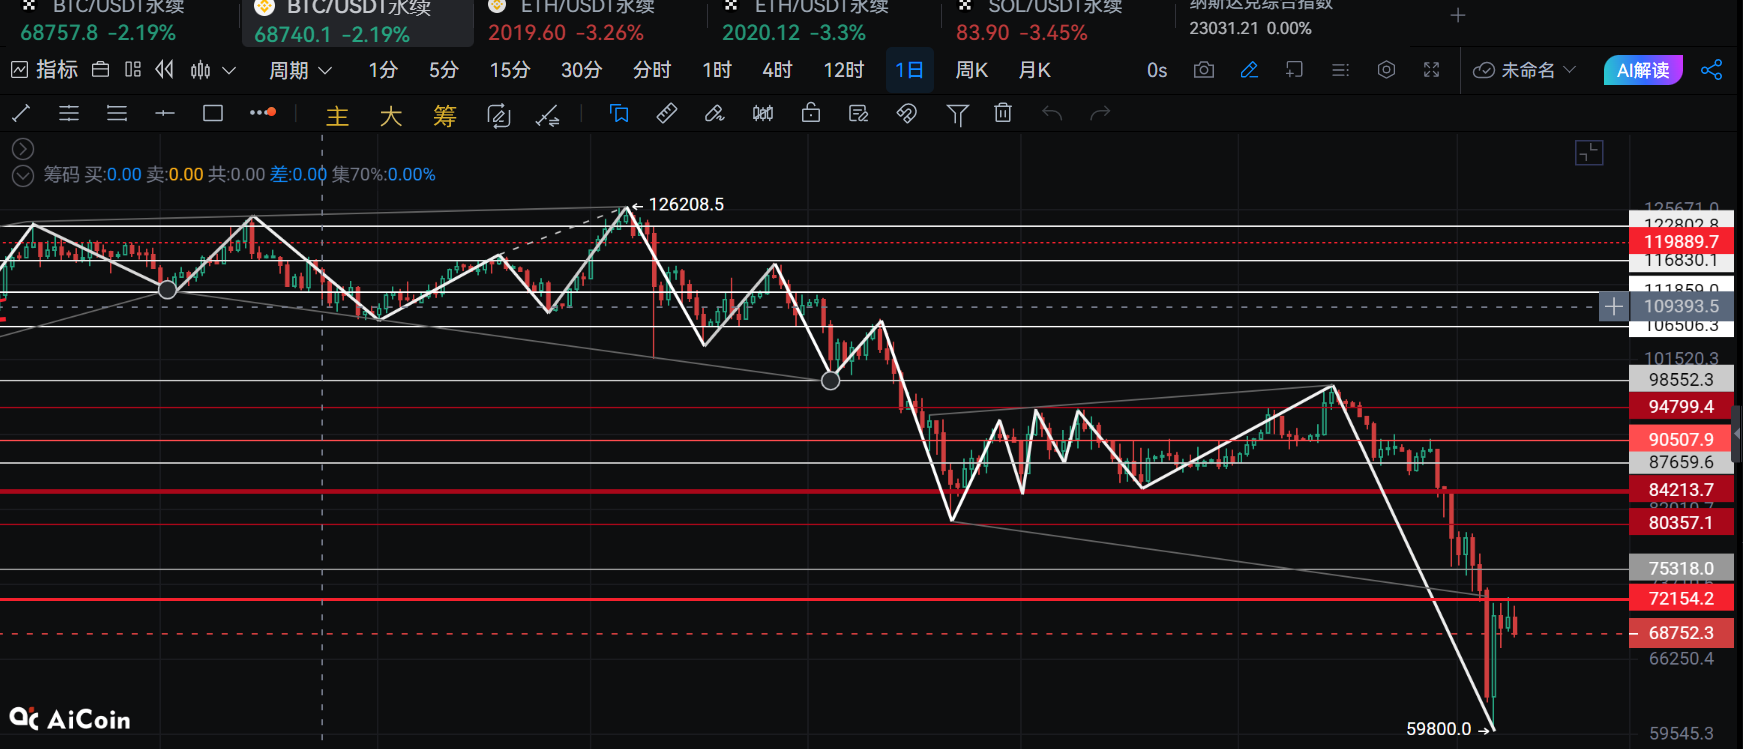Screen dimensions: 1743x749
Task: Enter fullscreen chart mode
Action: click(1432, 70)
